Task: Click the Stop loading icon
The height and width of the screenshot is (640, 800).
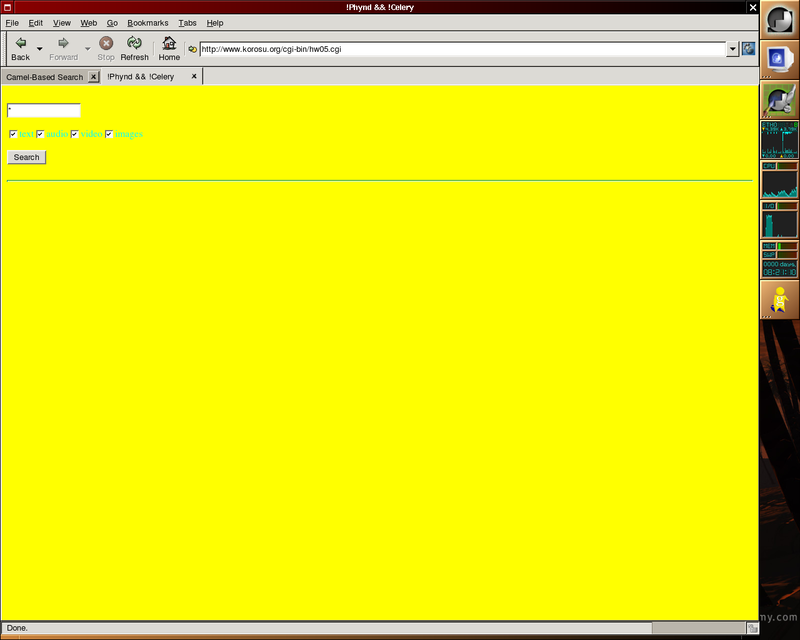Action: click(x=106, y=43)
